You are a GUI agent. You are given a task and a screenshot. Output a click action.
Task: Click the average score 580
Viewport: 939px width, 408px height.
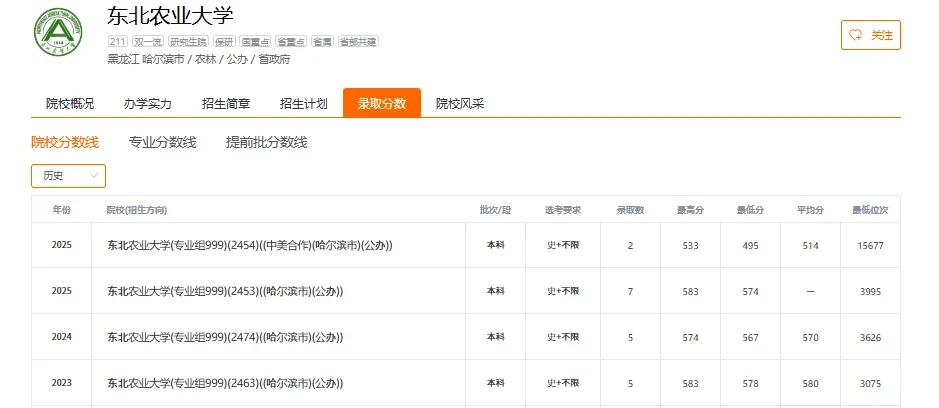pos(810,383)
